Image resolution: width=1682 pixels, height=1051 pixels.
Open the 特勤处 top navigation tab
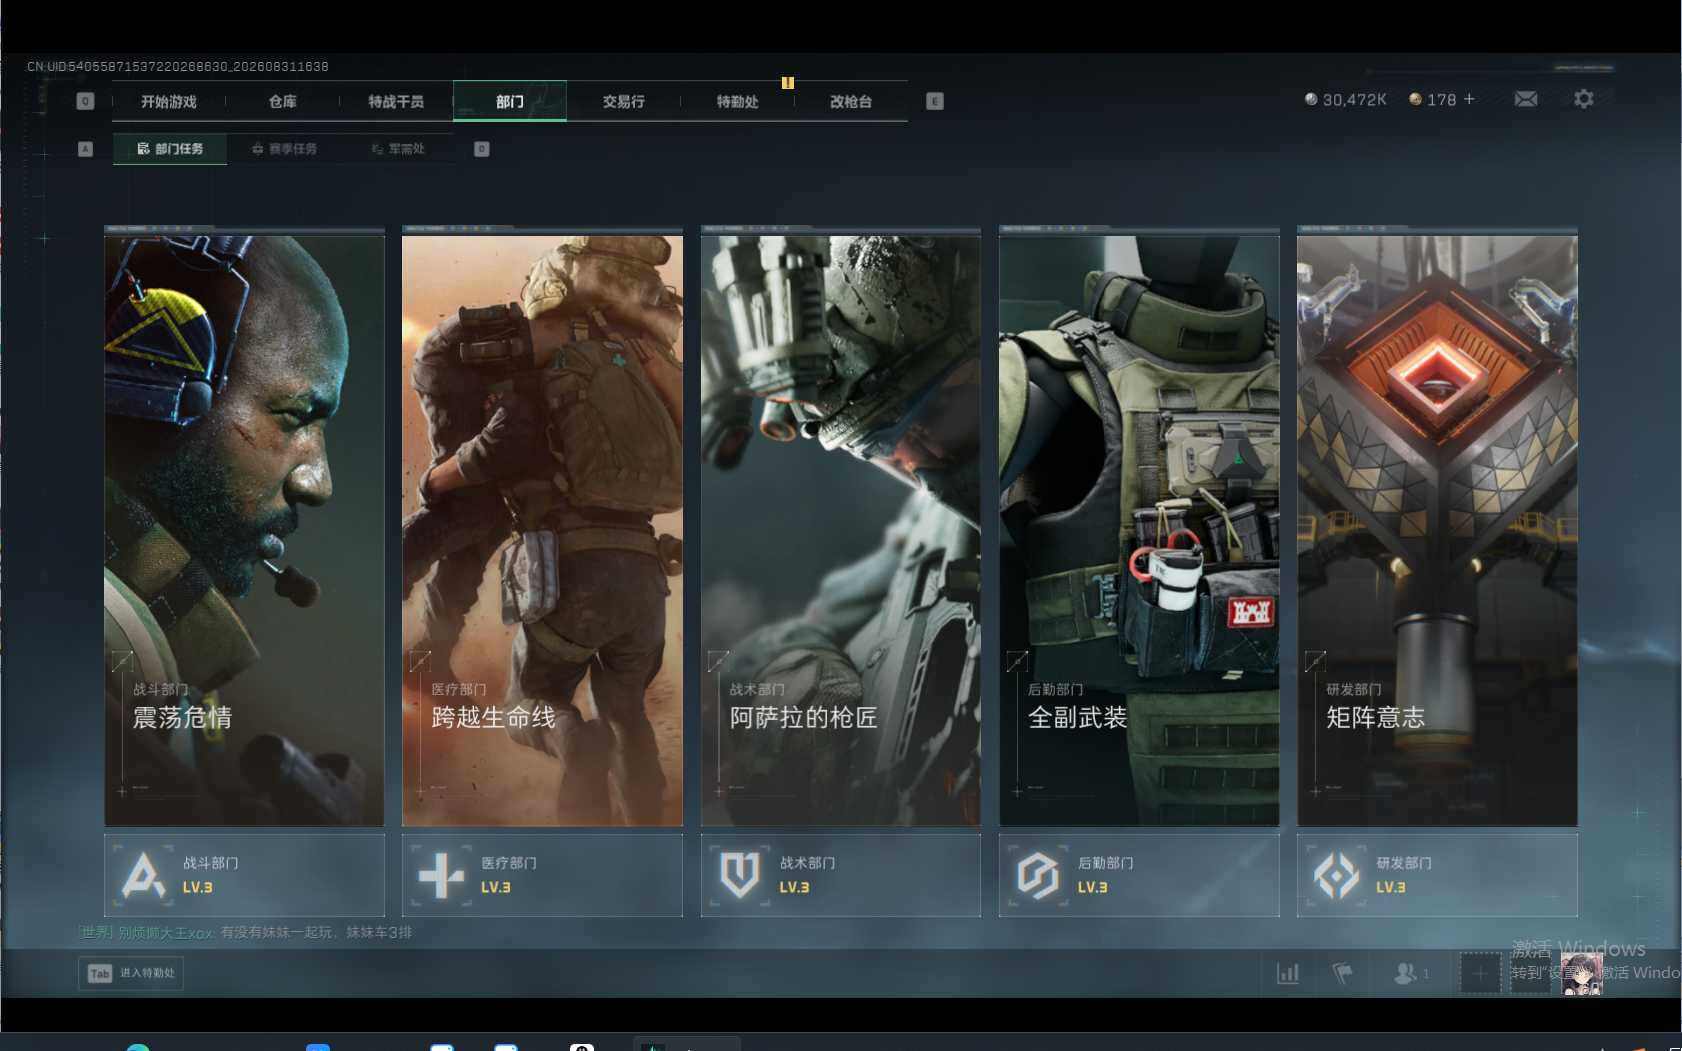pyautogui.click(x=737, y=101)
